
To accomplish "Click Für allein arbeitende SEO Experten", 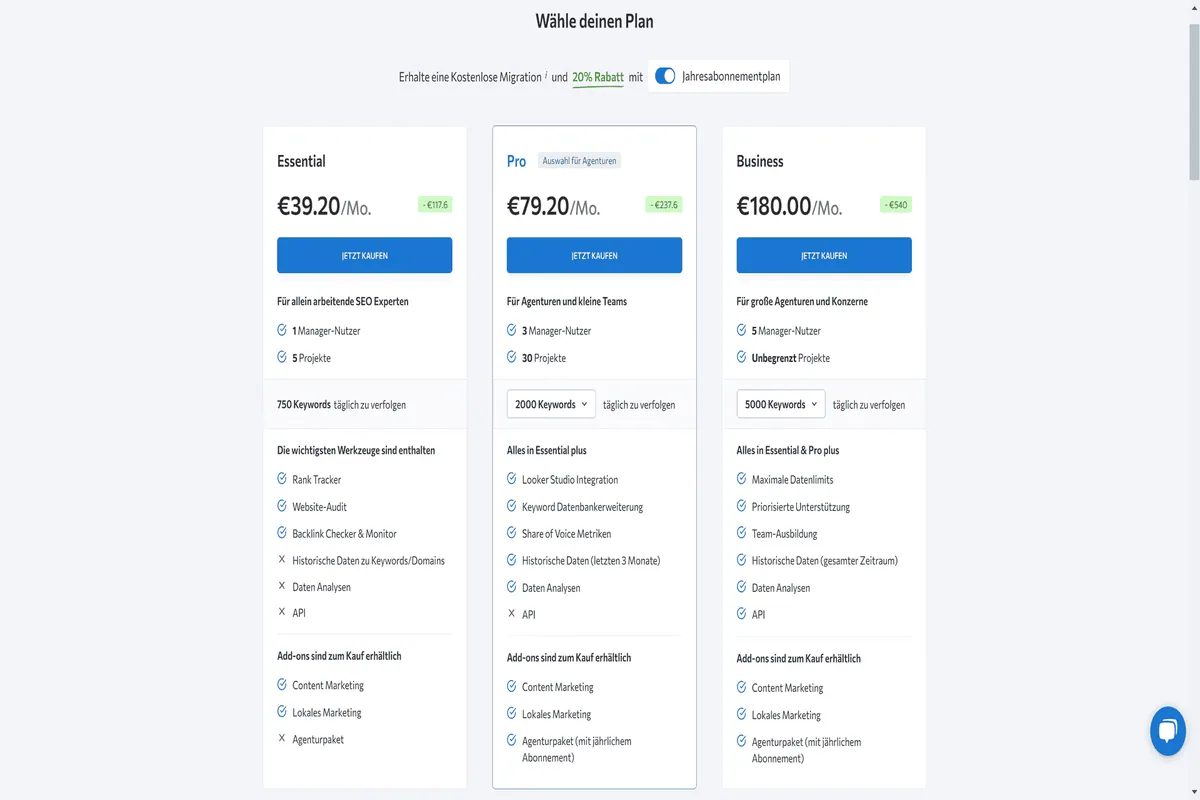I will tap(343, 301).
